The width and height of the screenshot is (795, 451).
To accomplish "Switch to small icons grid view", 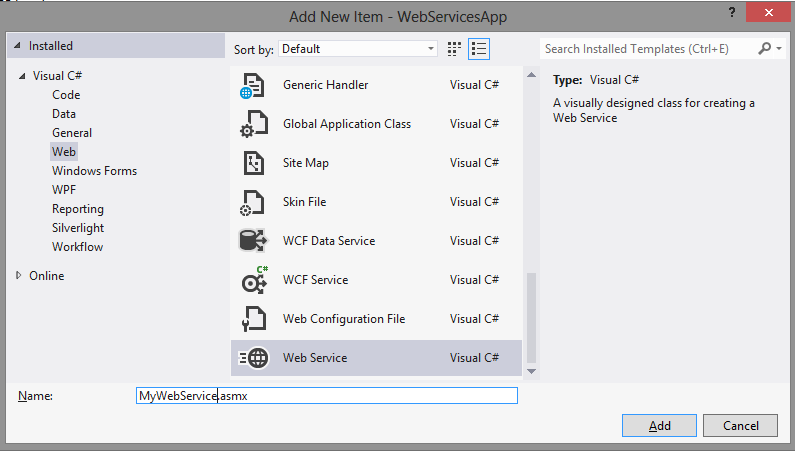I will click(454, 49).
